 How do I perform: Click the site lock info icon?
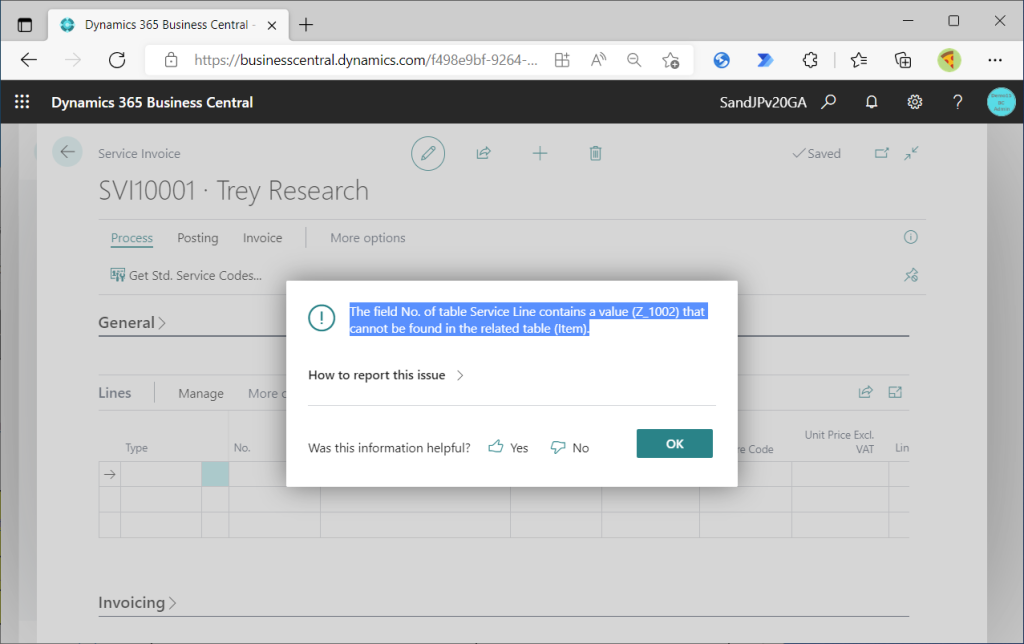point(171,60)
